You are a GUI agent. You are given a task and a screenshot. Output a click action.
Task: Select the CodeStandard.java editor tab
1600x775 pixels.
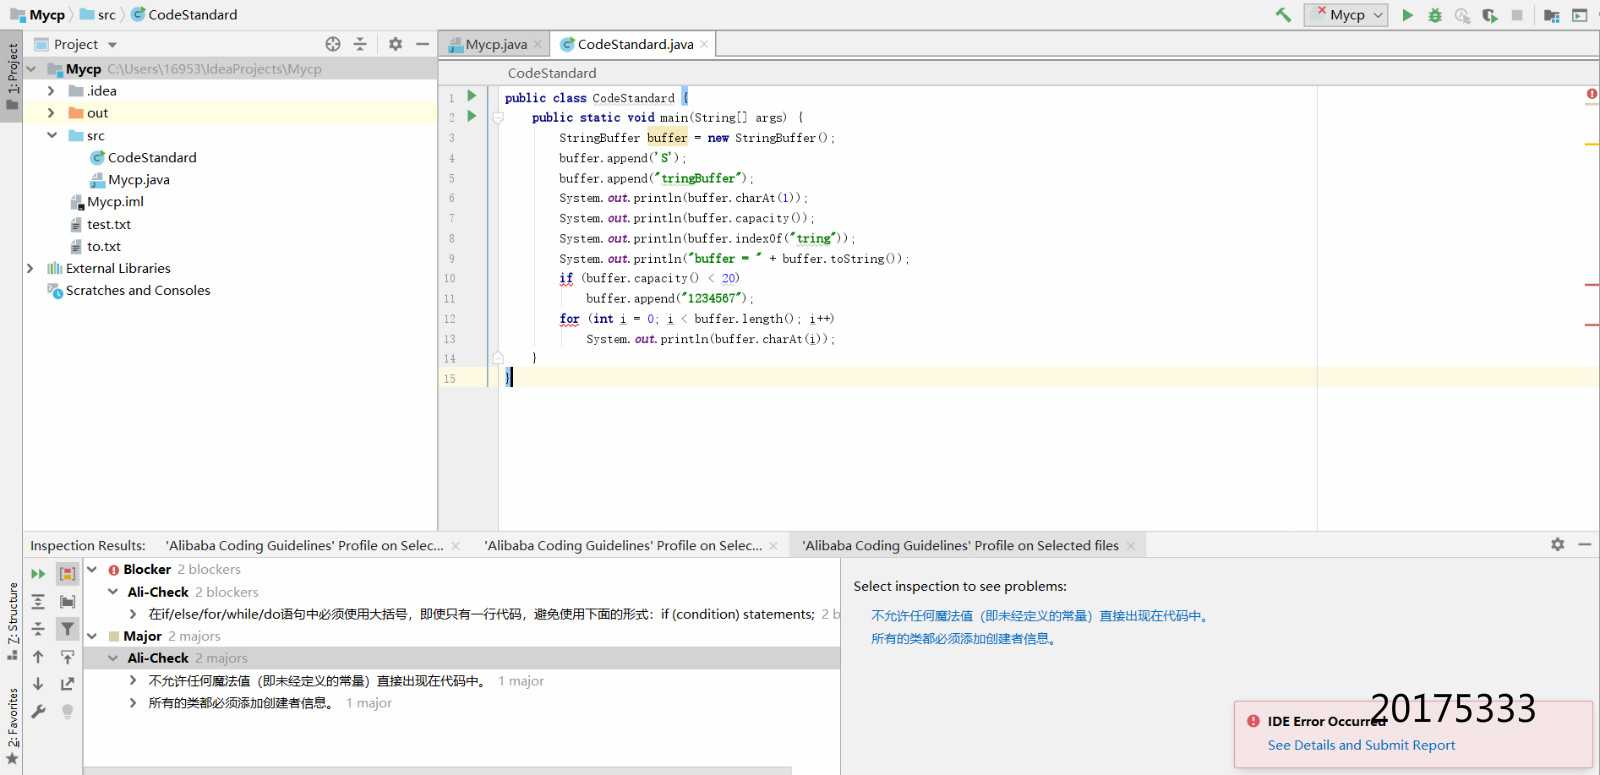[635, 44]
